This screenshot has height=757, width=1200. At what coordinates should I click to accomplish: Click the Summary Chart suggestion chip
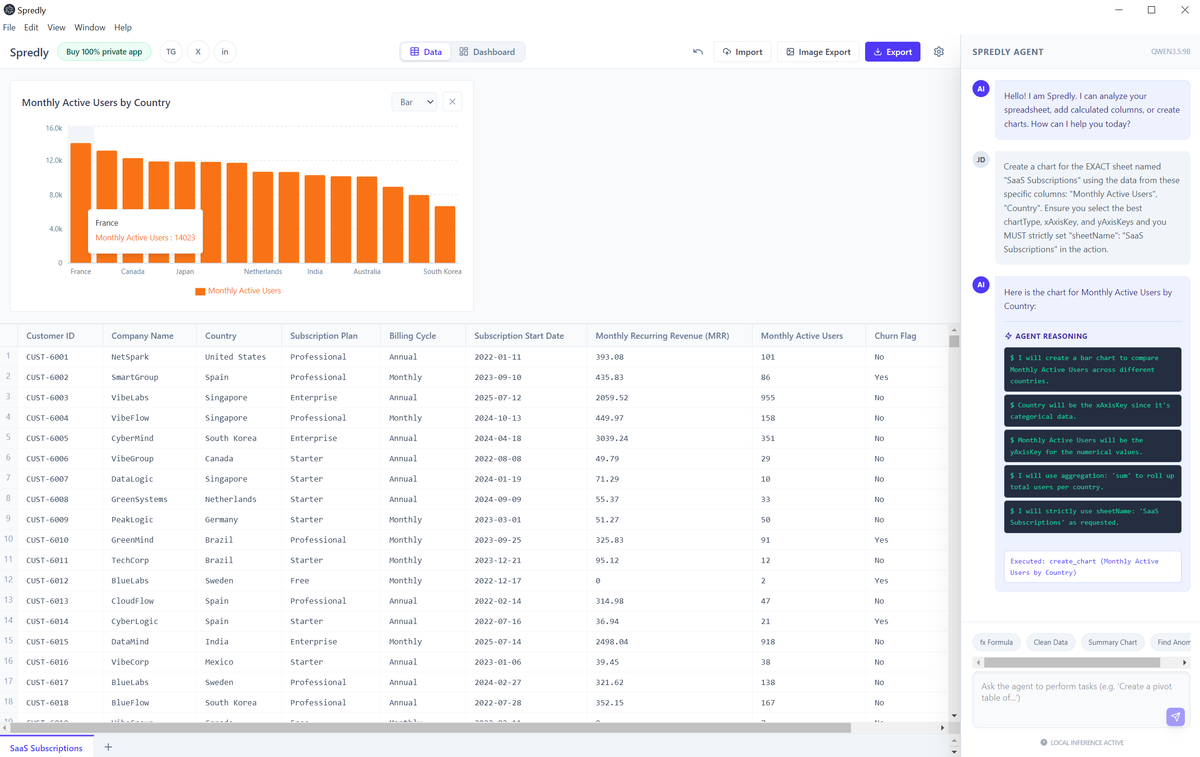(x=1112, y=642)
